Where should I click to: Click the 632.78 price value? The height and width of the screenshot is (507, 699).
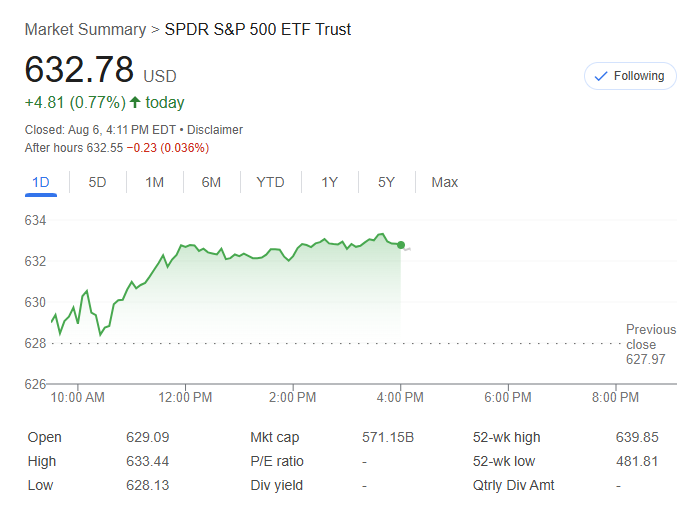coord(79,70)
